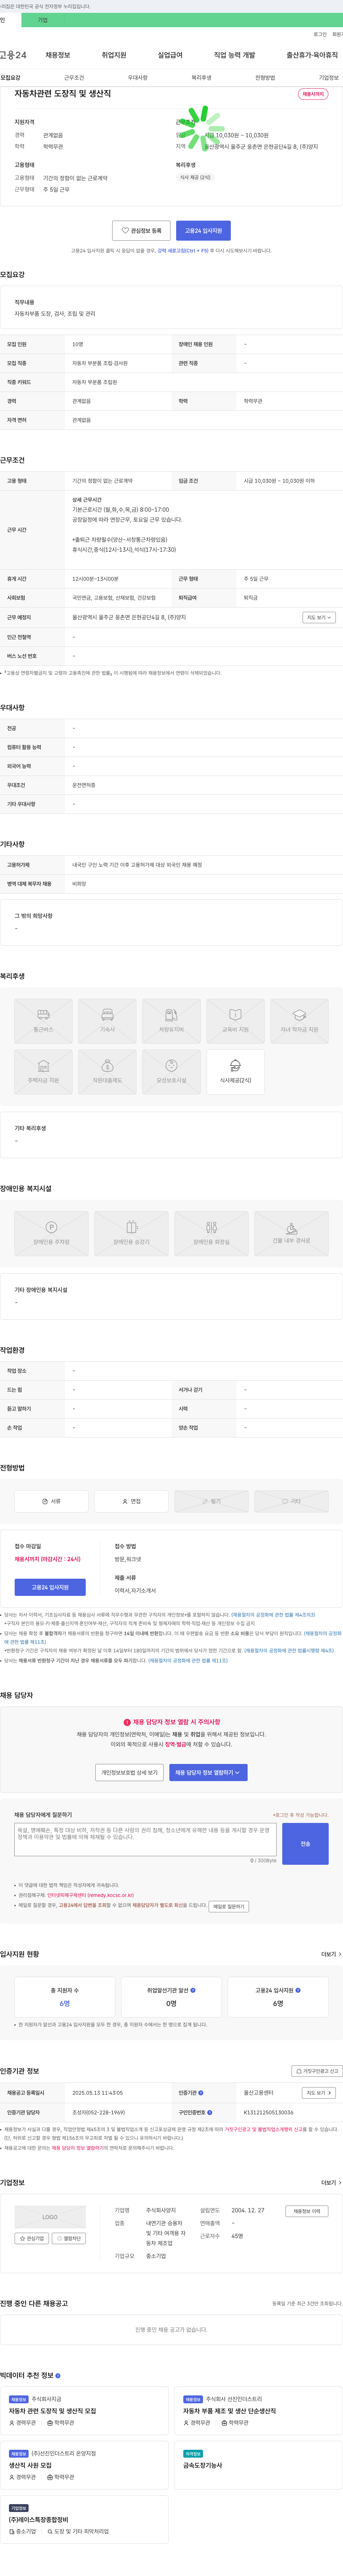343x2576 pixels.
Task: Open recommended 생산직 사원 모집 card
Action: 84,2465
